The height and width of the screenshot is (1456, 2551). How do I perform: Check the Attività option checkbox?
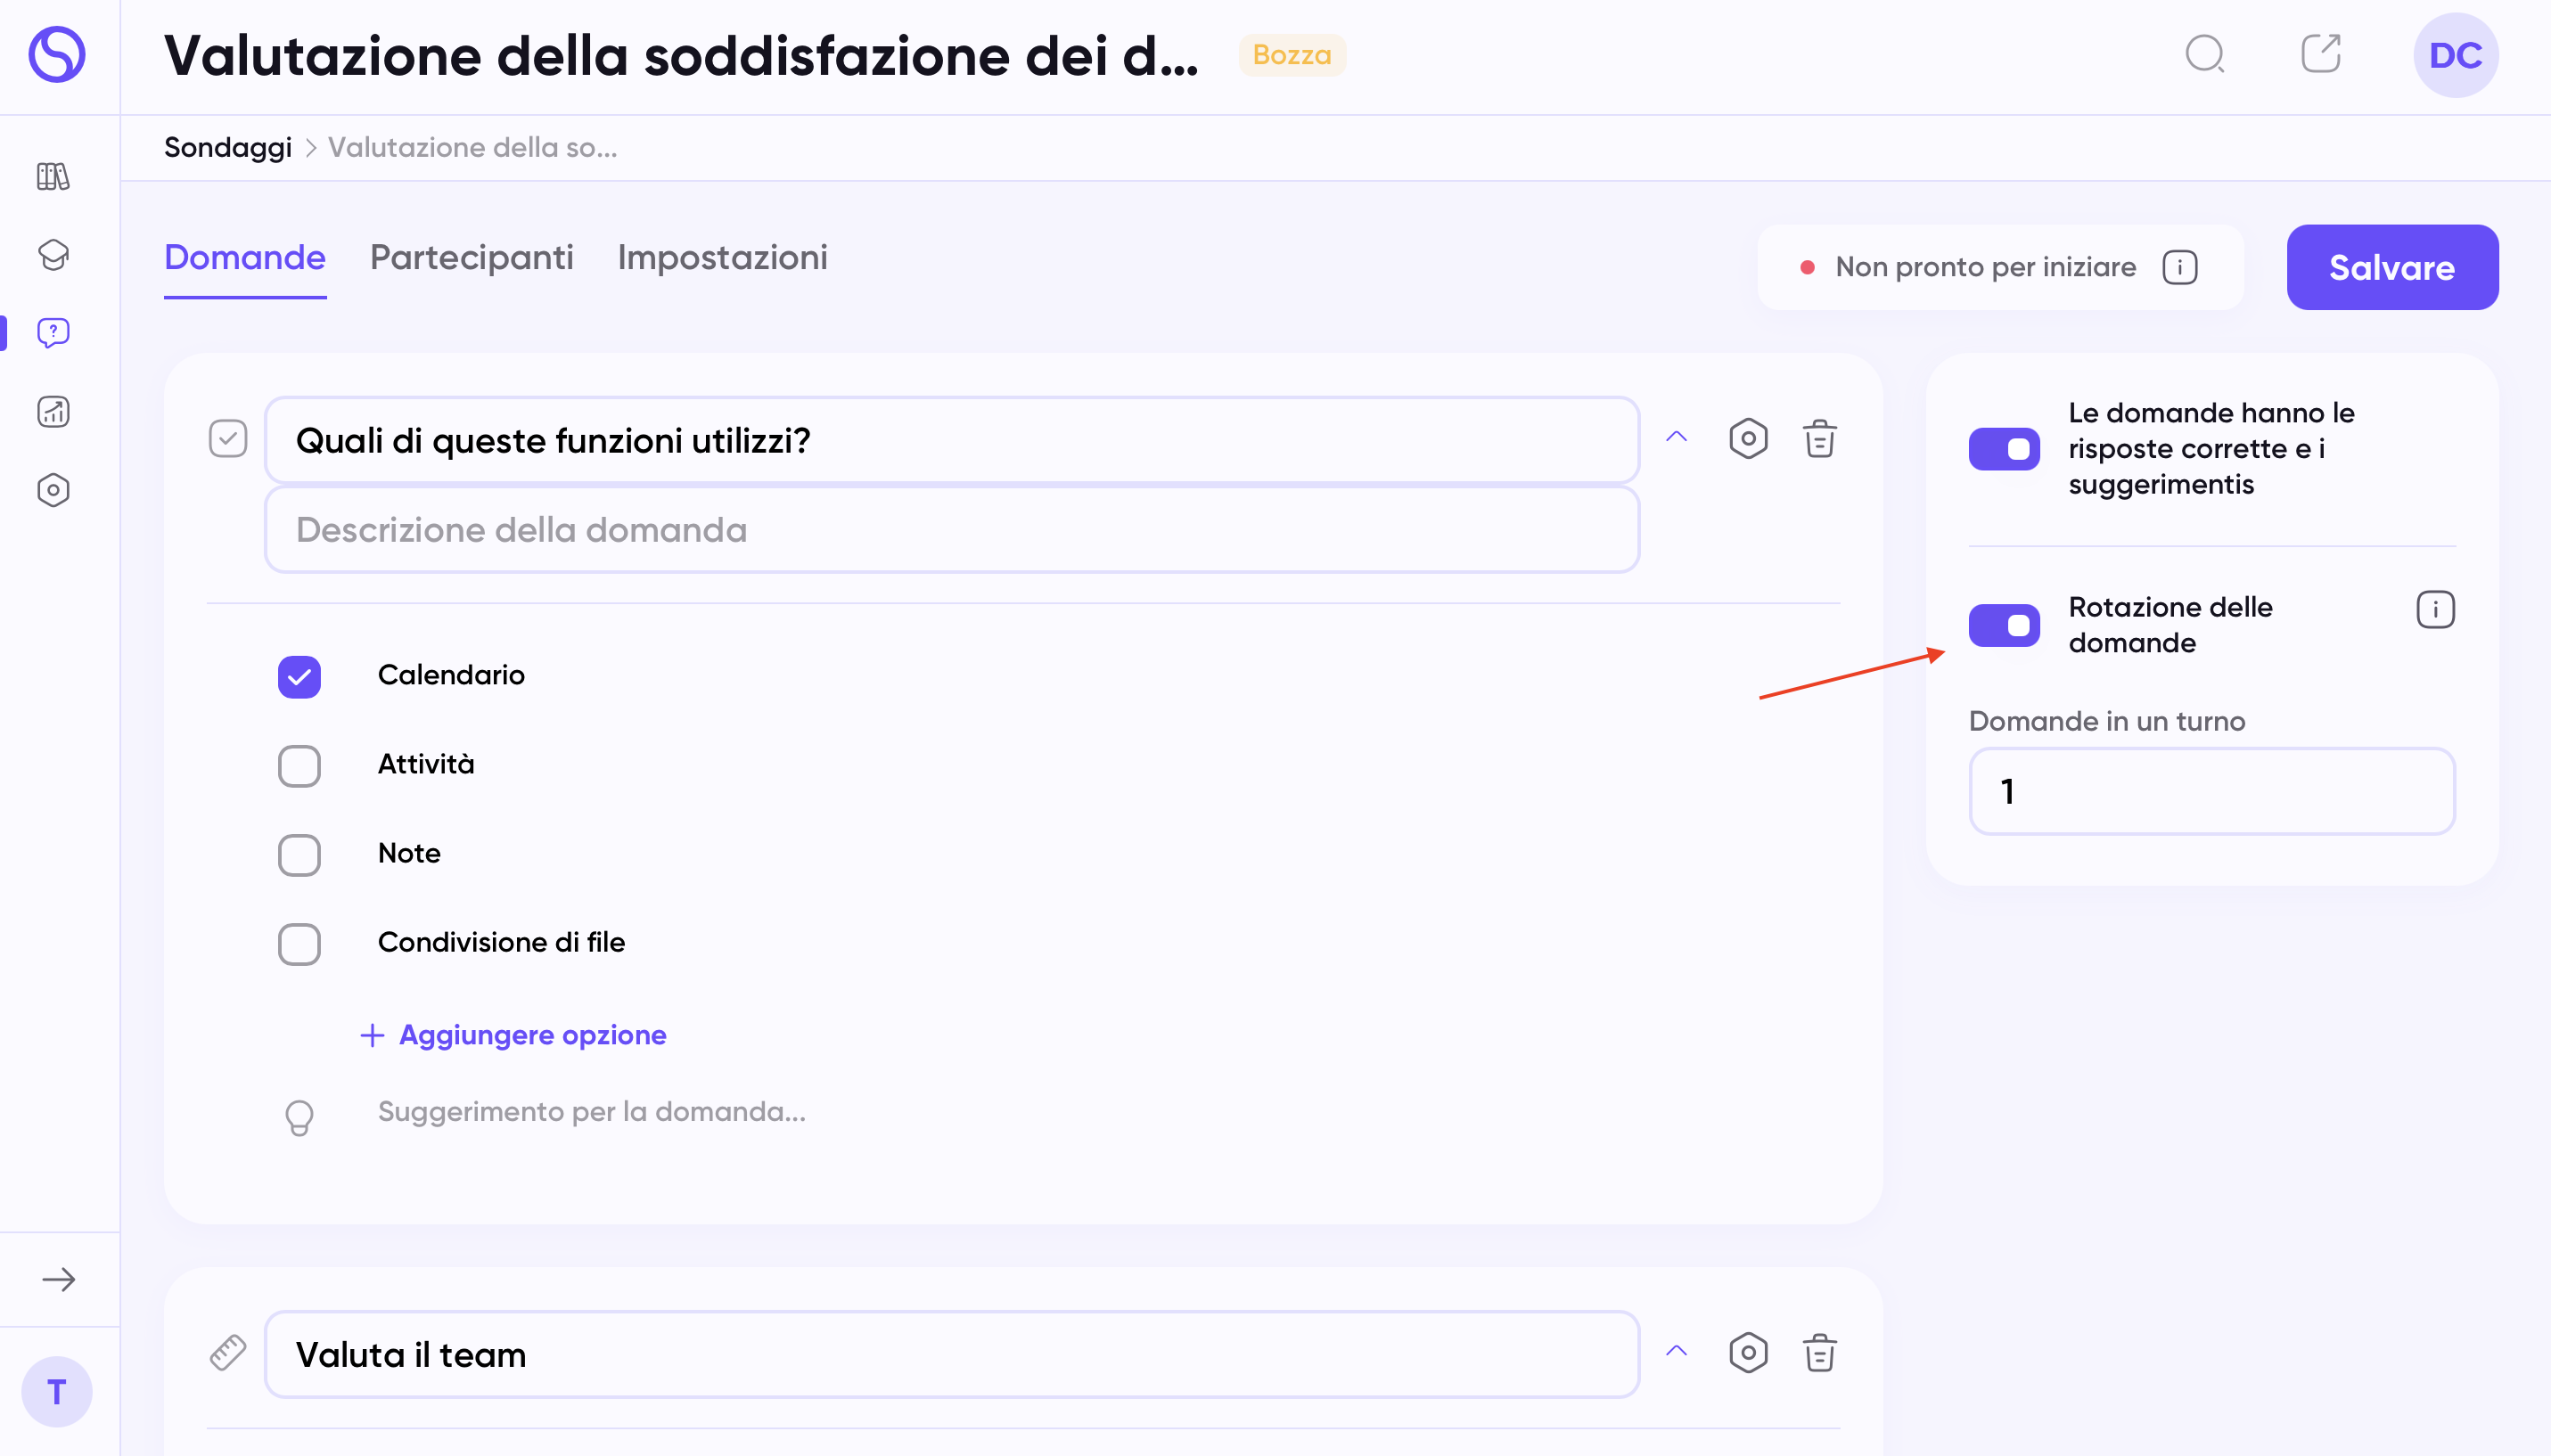pyautogui.click(x=299, y=766)
